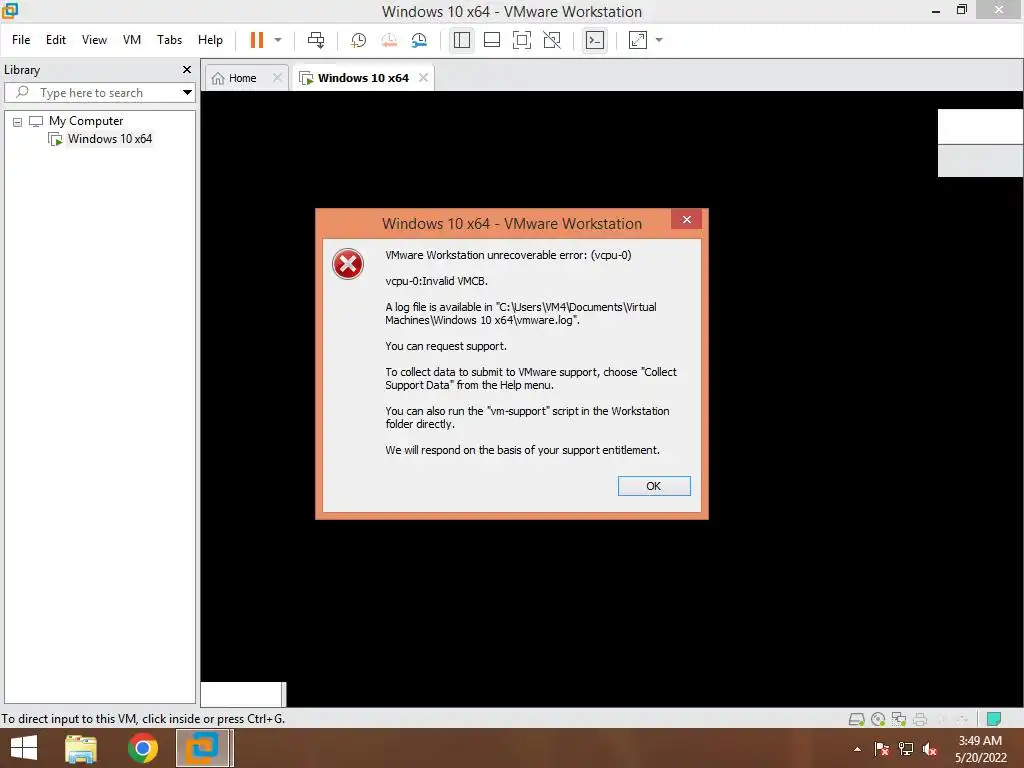Image resolution: width=1024 pixels, height=768 pixels.
Task: Click OK in the error dialog
Action: (x=654, y=486)
